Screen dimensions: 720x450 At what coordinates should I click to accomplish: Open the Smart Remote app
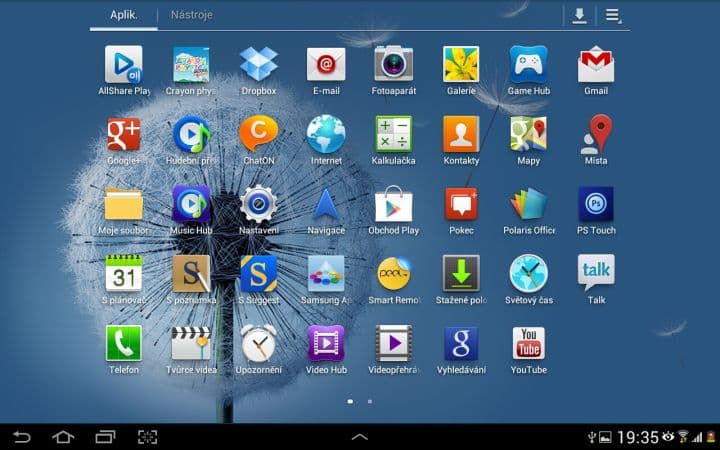(x=394, y=274)
